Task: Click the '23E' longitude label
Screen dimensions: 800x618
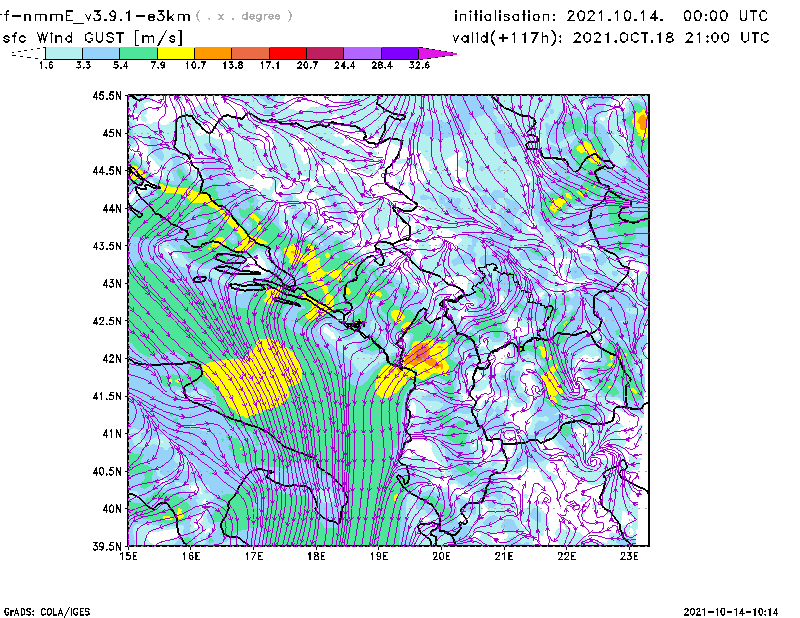Action: [x=629, y=556]
